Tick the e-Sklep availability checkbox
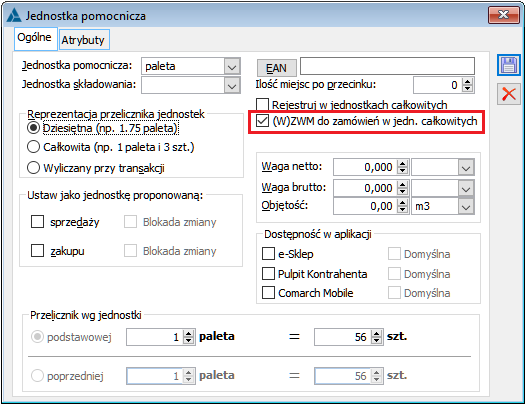Viewport: 526px width, 405px height. (x=268, y=254)
